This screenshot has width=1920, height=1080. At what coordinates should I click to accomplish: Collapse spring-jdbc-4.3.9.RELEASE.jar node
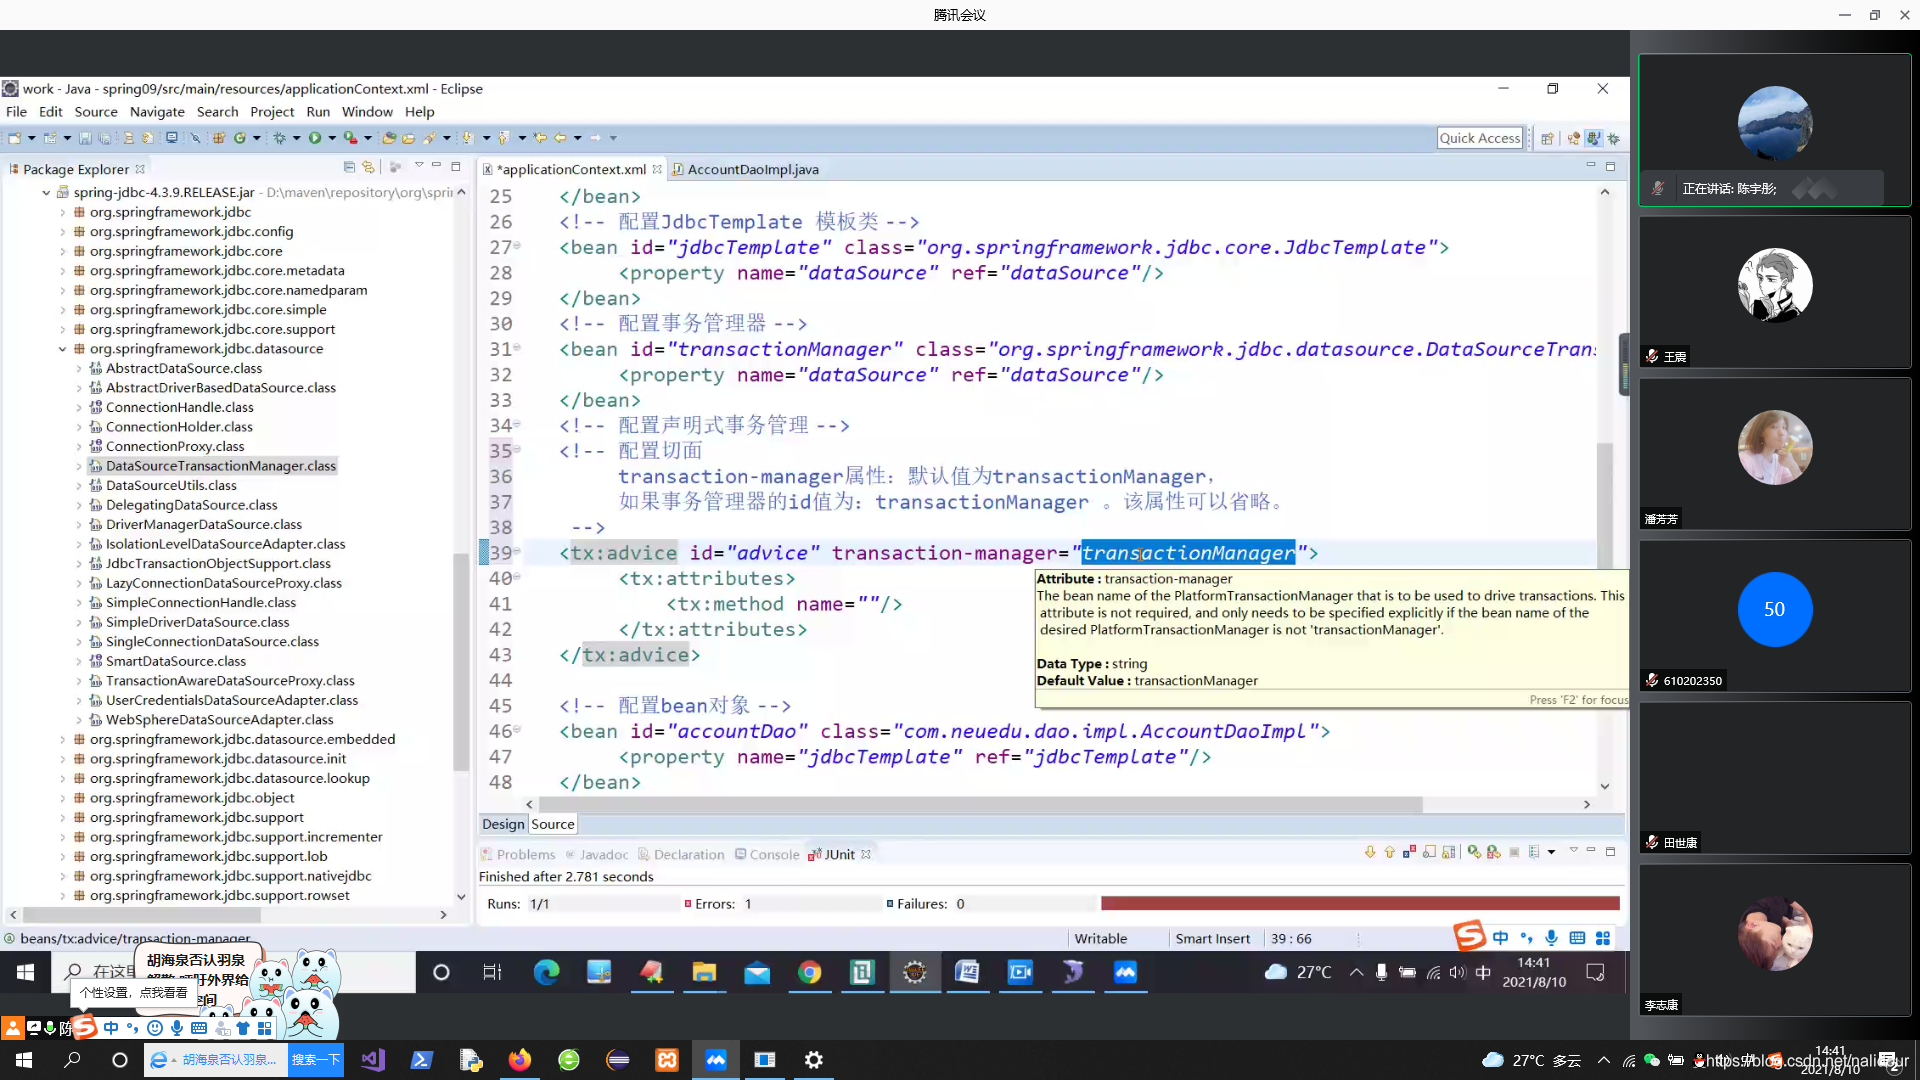tap(46, 193)
